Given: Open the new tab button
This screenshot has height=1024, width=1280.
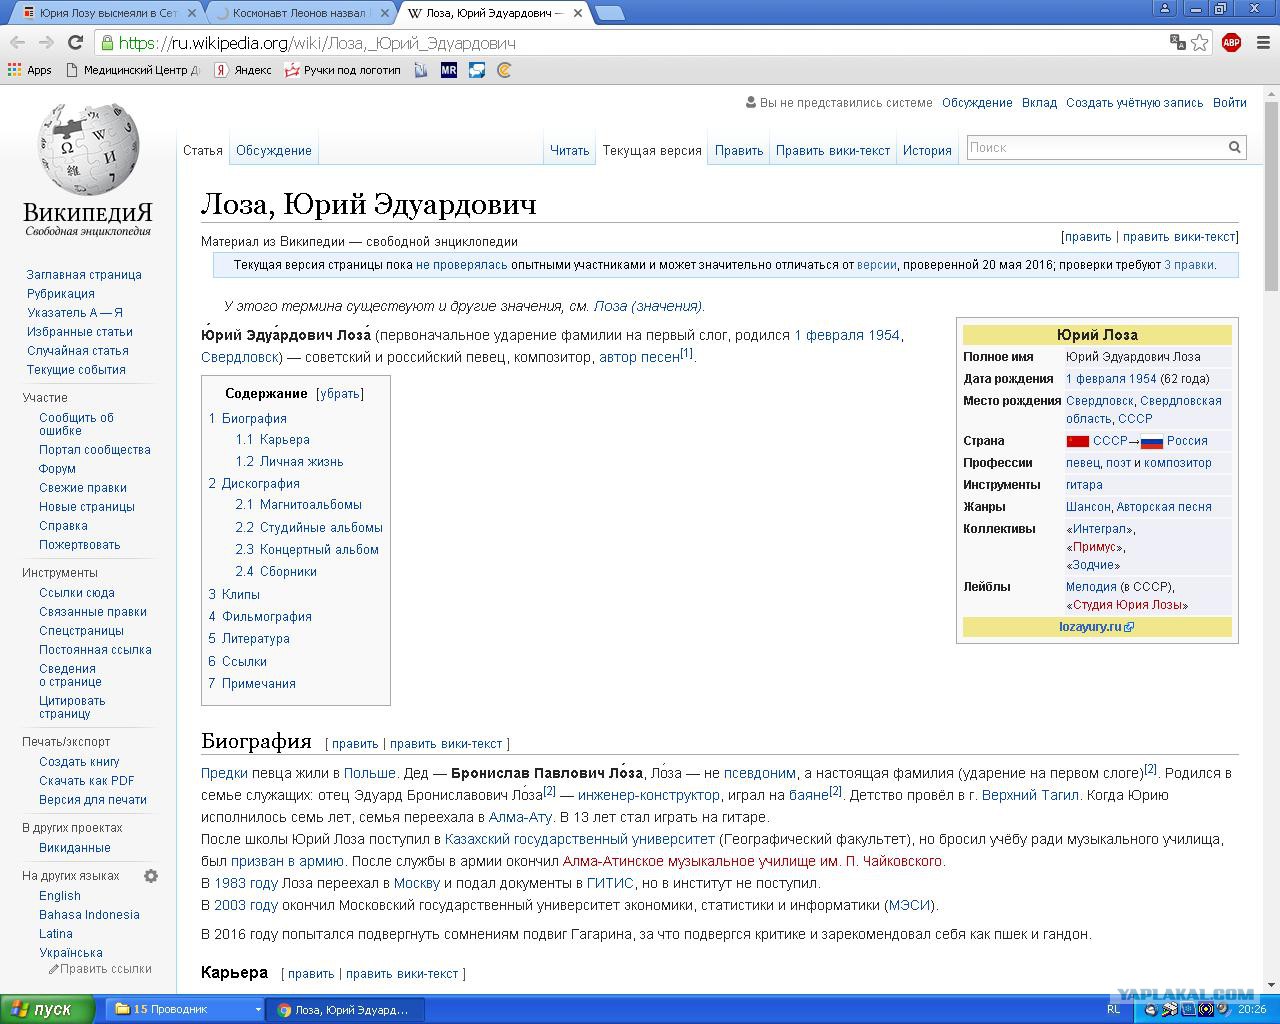Looking at the screenshot, I should pyautogui.click(x=610, y=13).
